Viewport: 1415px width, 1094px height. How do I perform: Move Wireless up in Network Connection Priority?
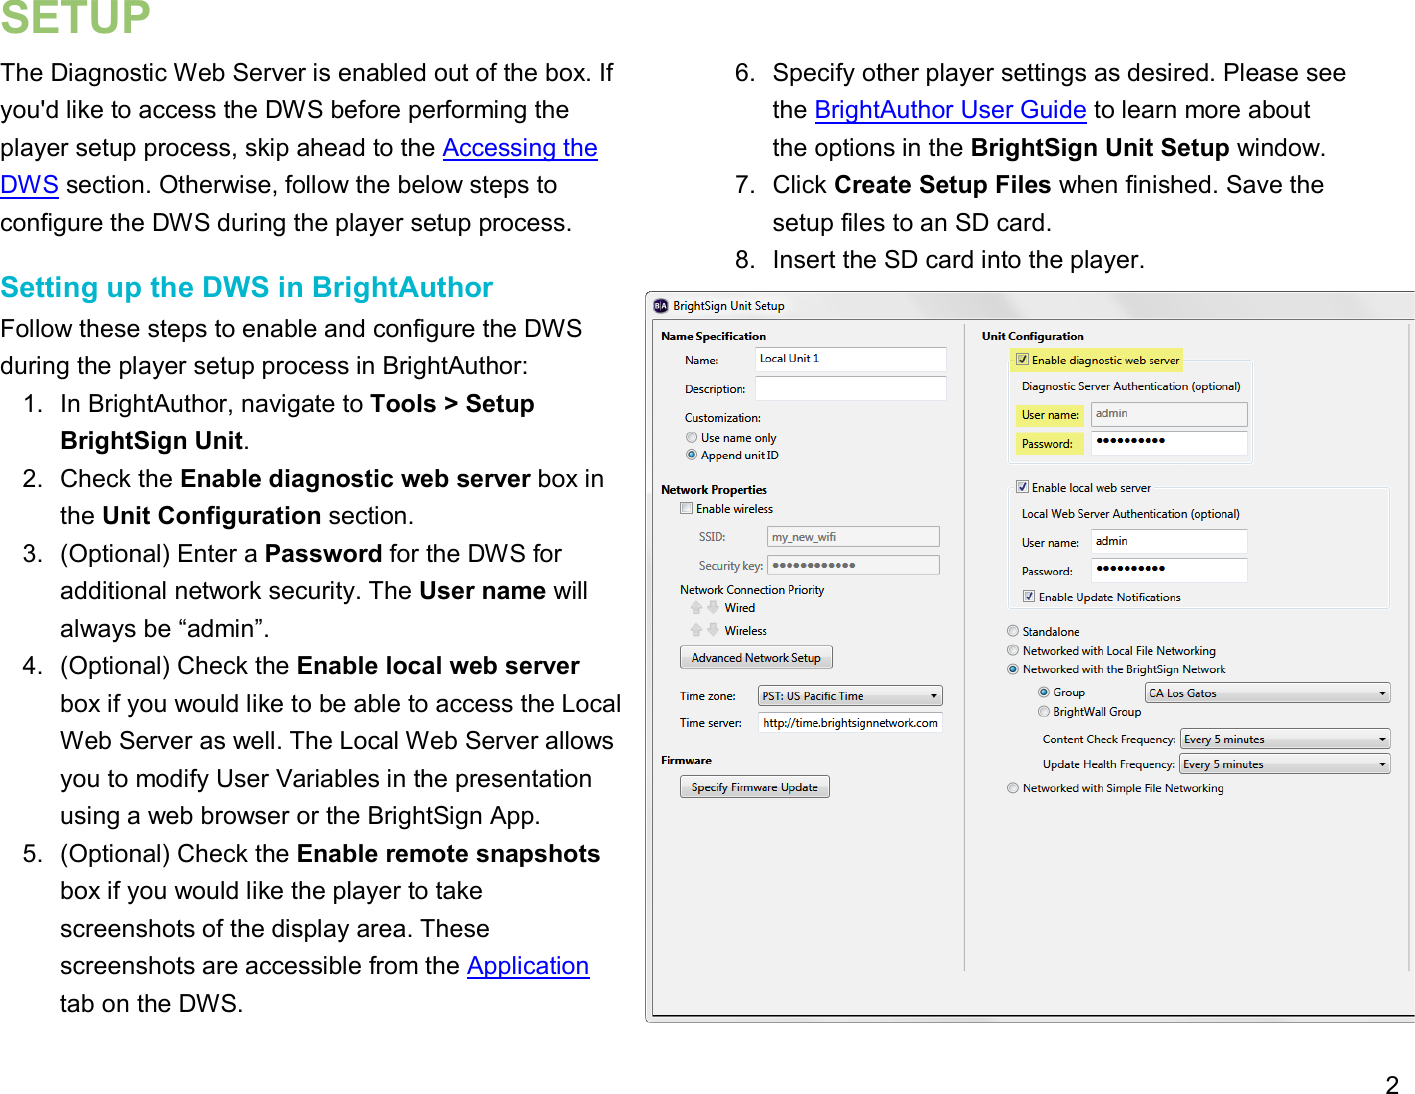[697, 630]
